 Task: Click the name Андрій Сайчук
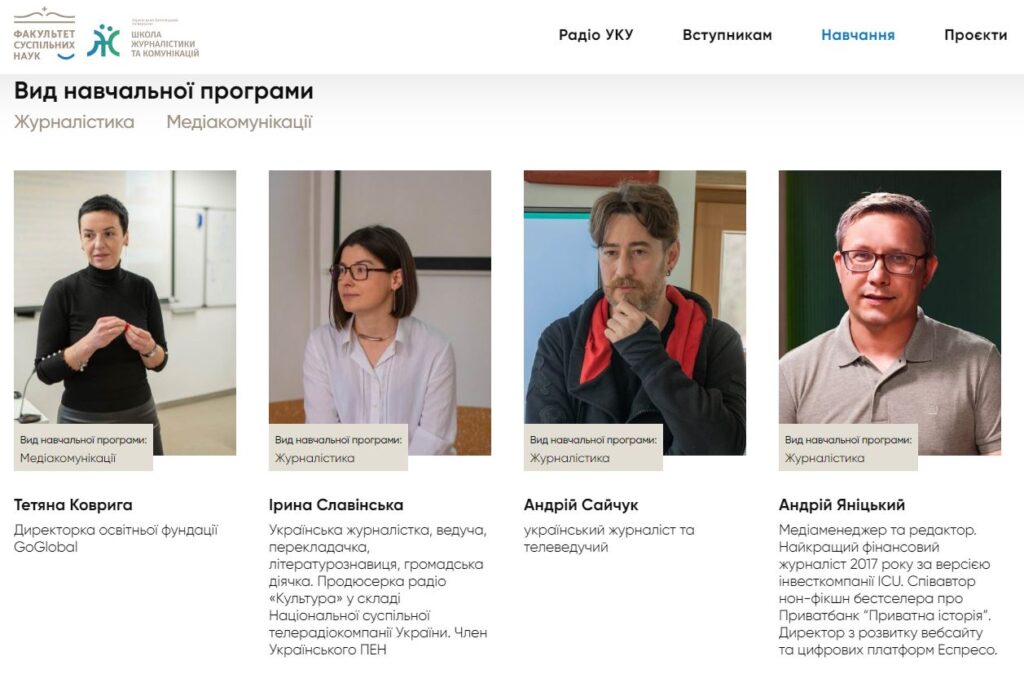coord(581,505)
